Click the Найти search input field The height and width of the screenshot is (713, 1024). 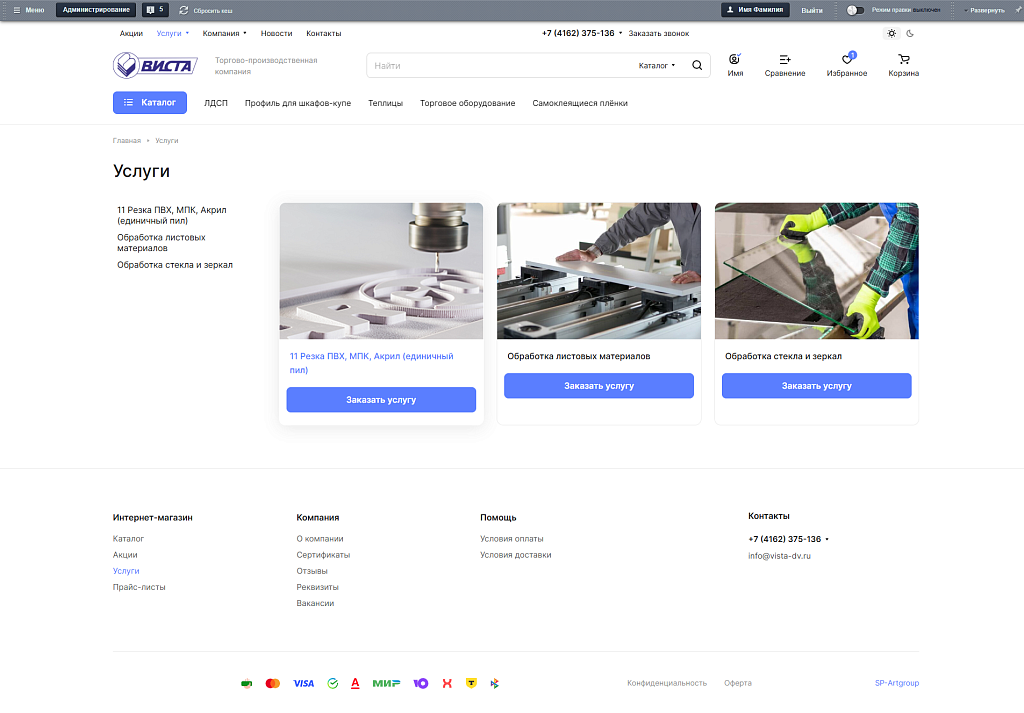click(x=500, y=65)
